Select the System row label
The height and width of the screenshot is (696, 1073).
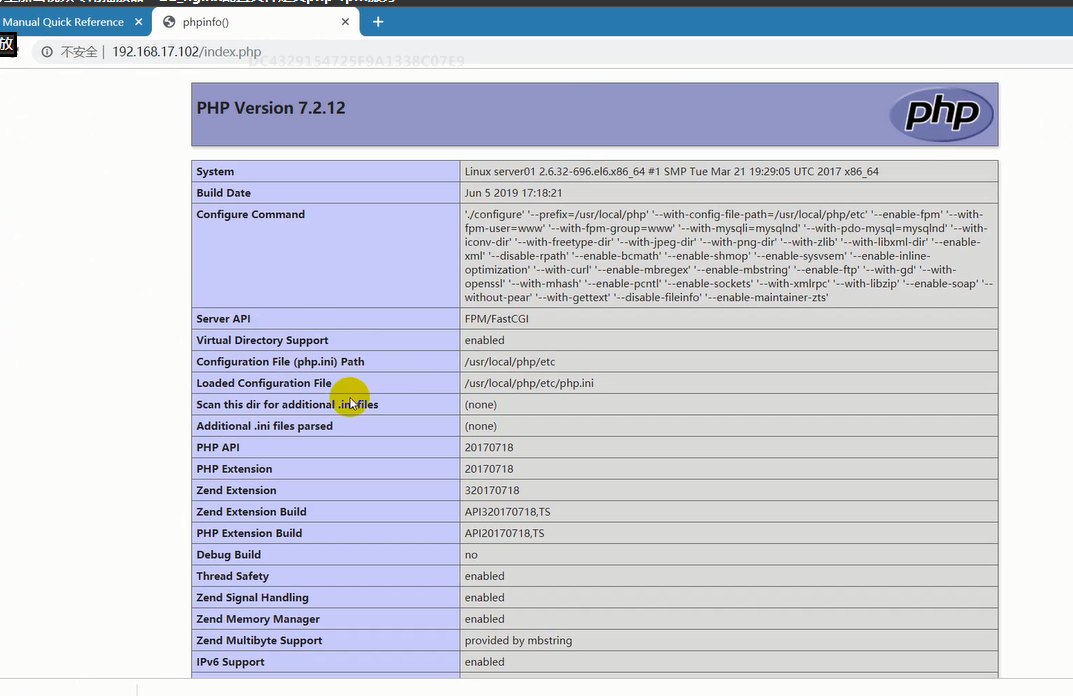tap(215, 172)
